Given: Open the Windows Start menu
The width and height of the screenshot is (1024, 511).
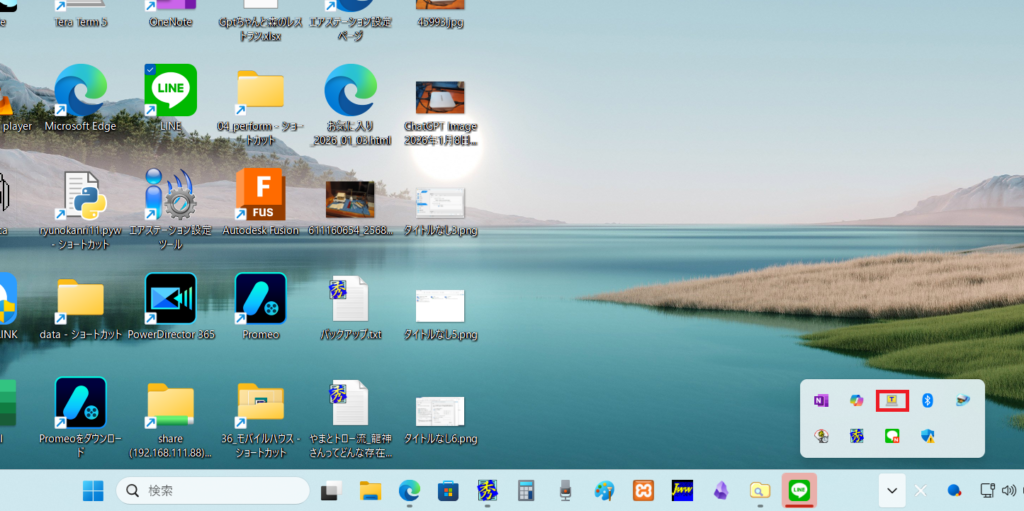Looking at the screenshot, I should [92, 491].
